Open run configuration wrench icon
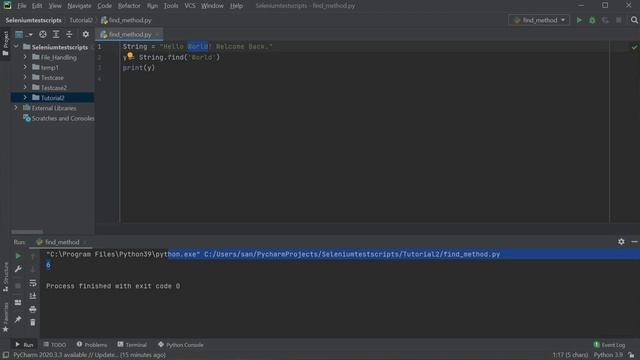This screenshot has width=640, height=360. tap(18, 269)
